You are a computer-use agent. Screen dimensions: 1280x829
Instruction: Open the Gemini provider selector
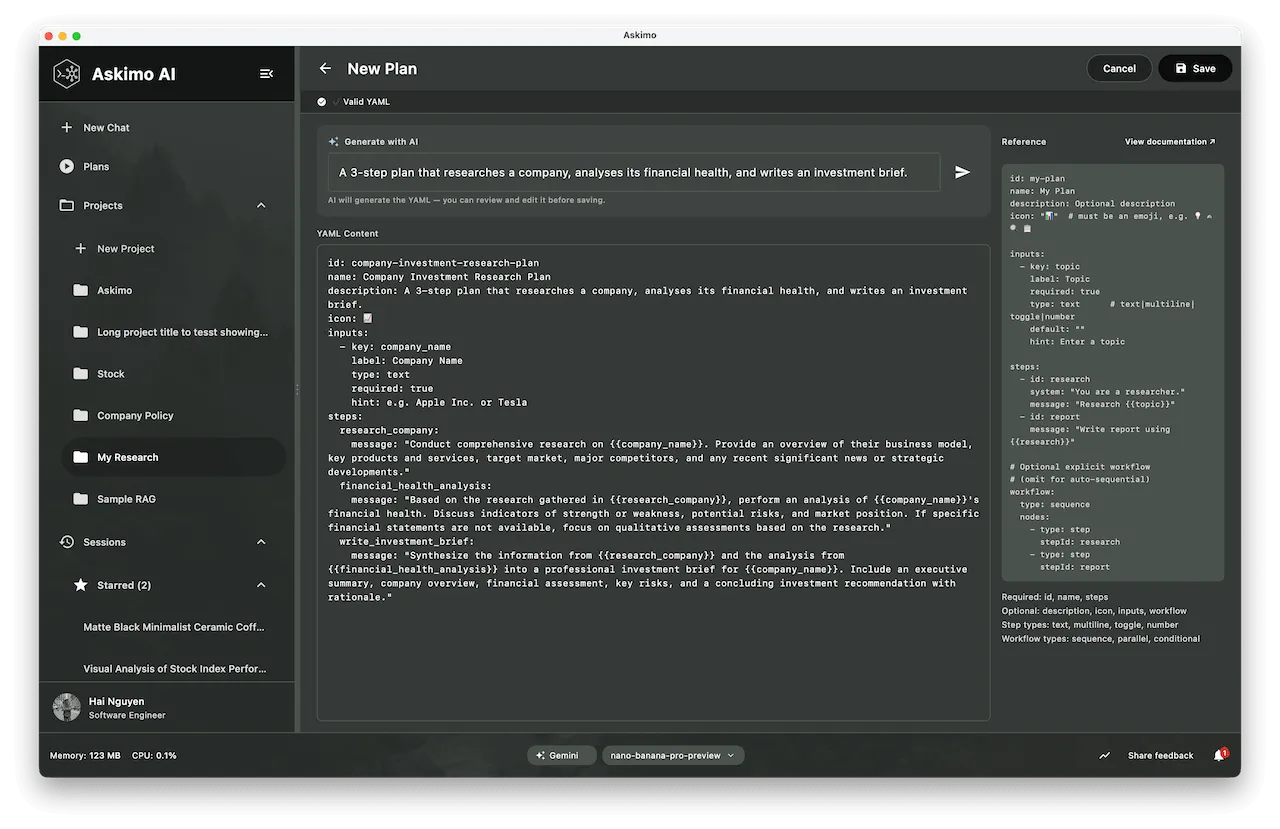[x=562, y=756]
